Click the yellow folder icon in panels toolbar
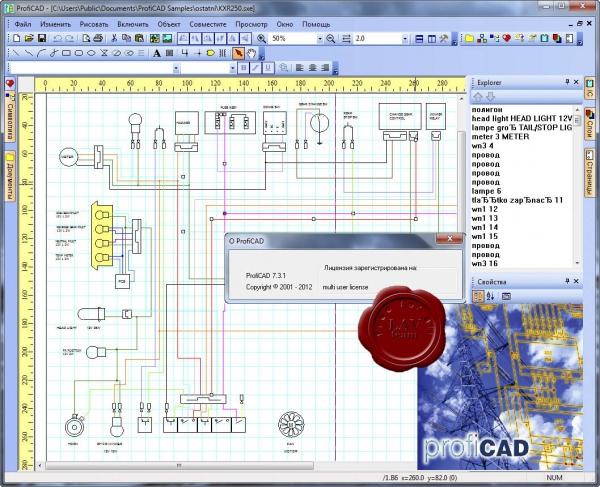The height and width of the screenshot is (487, 600). [470, 38]
